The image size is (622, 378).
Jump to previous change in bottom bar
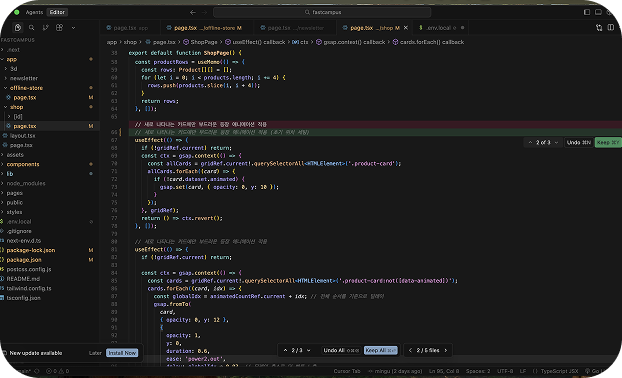(285, 350)
